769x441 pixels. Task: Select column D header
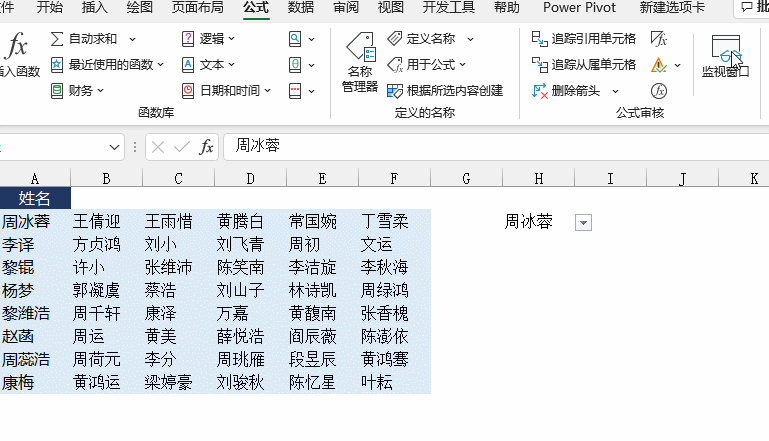[251, 179]
